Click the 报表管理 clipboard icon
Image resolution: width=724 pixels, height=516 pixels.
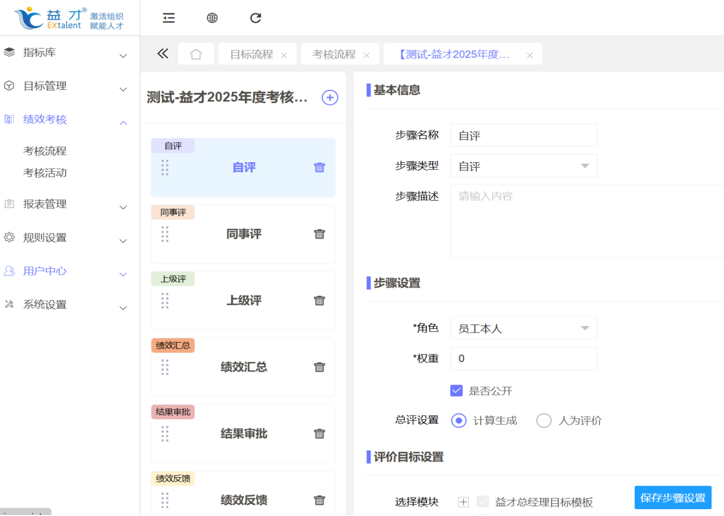coord(9,204)
